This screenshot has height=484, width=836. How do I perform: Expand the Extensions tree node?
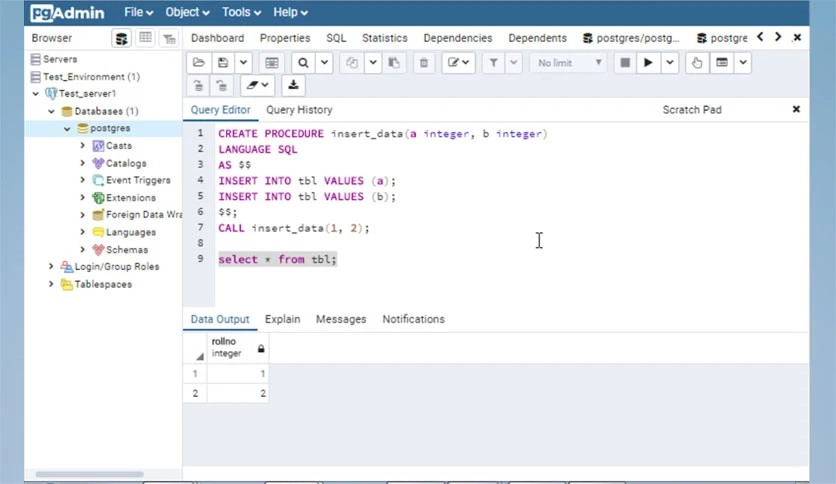pyautogui.click(x=83, y=198)
